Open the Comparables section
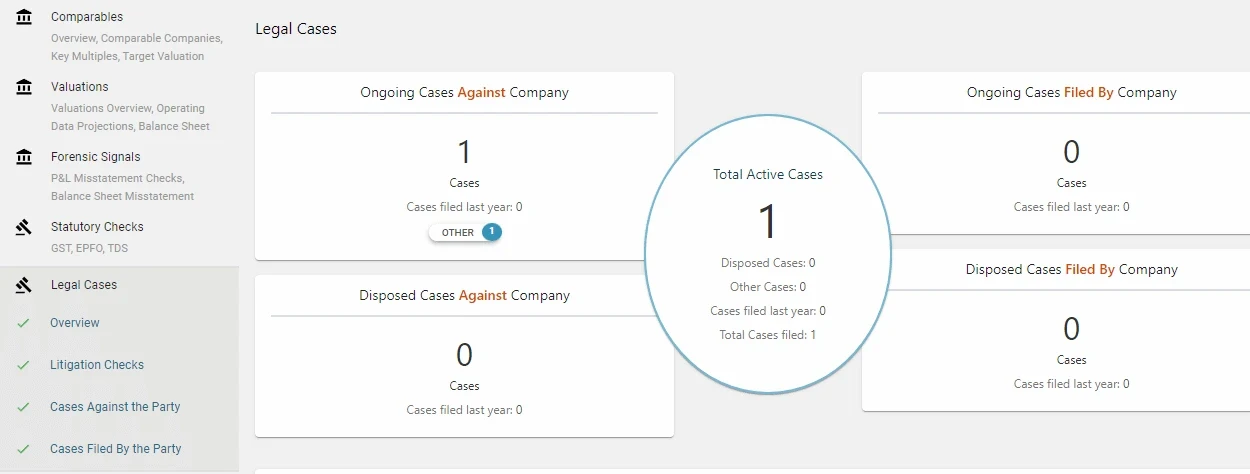Screen dimensions: 1250x474 [x=87, y=17]
